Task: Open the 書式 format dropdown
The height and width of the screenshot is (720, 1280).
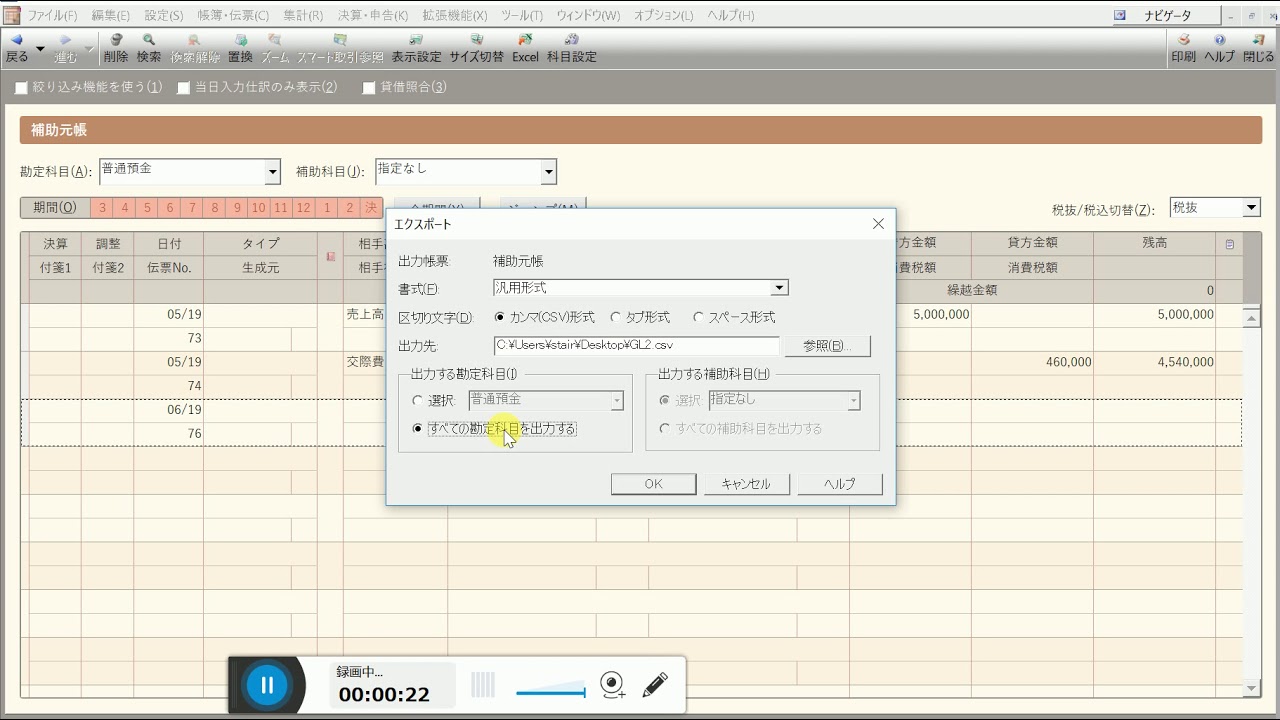Action: pyautogui.click(x=779, y=288)
